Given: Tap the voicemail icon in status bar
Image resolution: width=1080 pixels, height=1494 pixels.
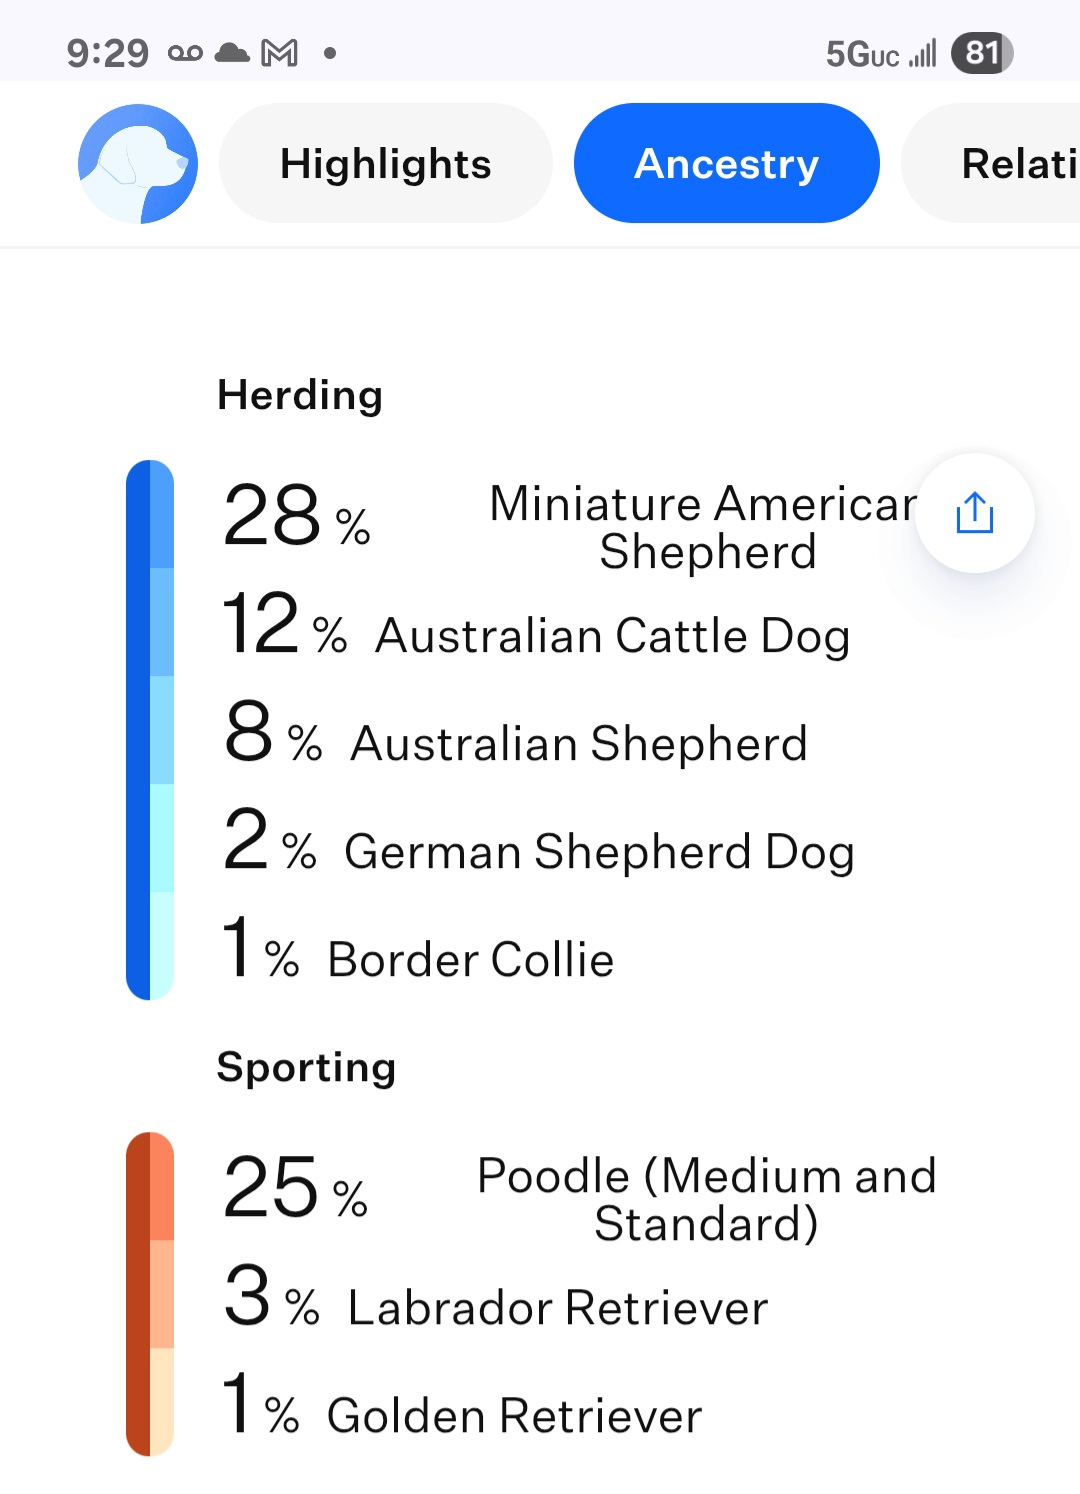Looking at the screenshot, I should point(185,53).
